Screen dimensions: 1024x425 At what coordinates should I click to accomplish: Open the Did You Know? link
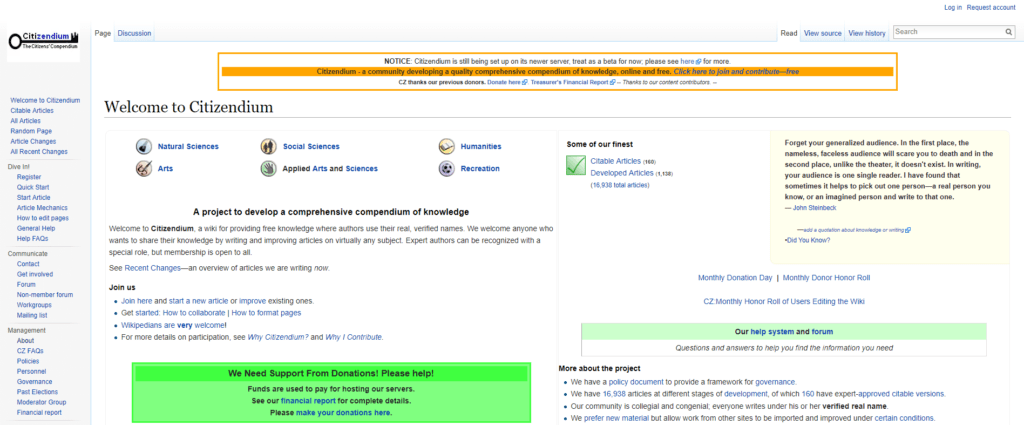(x=808, y=240)
